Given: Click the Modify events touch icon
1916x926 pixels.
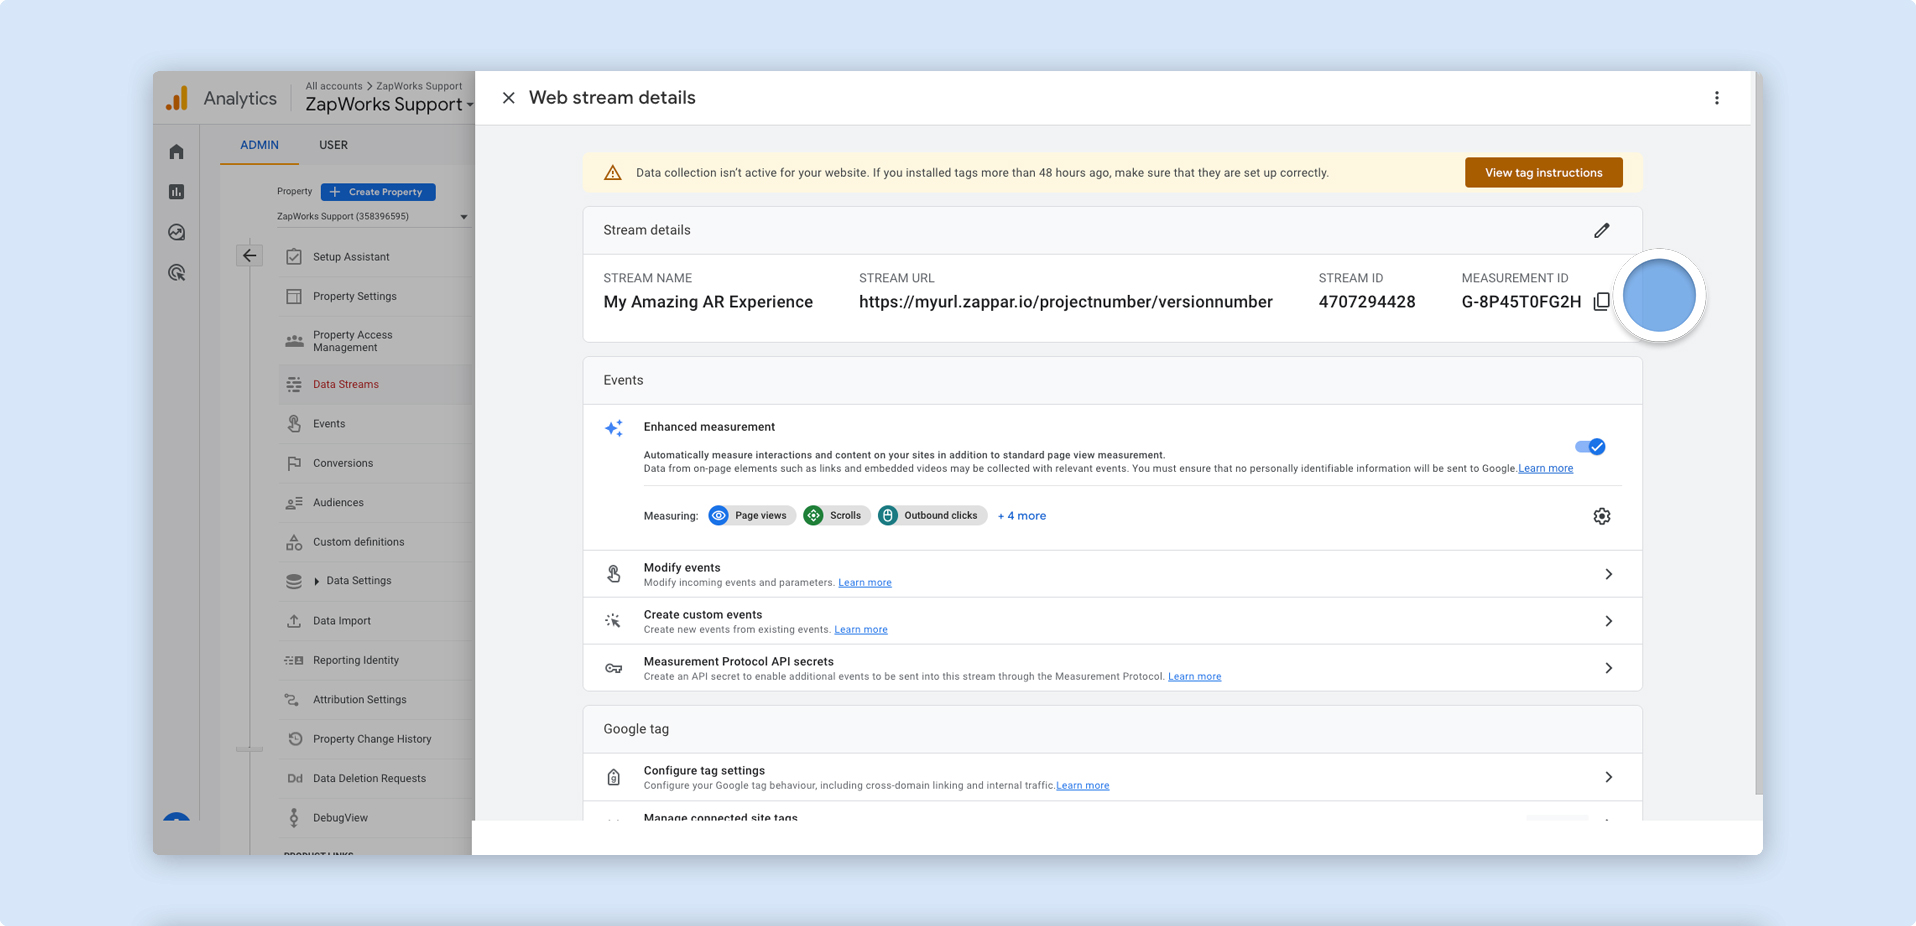Looking at the screenshot, I should 614,574.
